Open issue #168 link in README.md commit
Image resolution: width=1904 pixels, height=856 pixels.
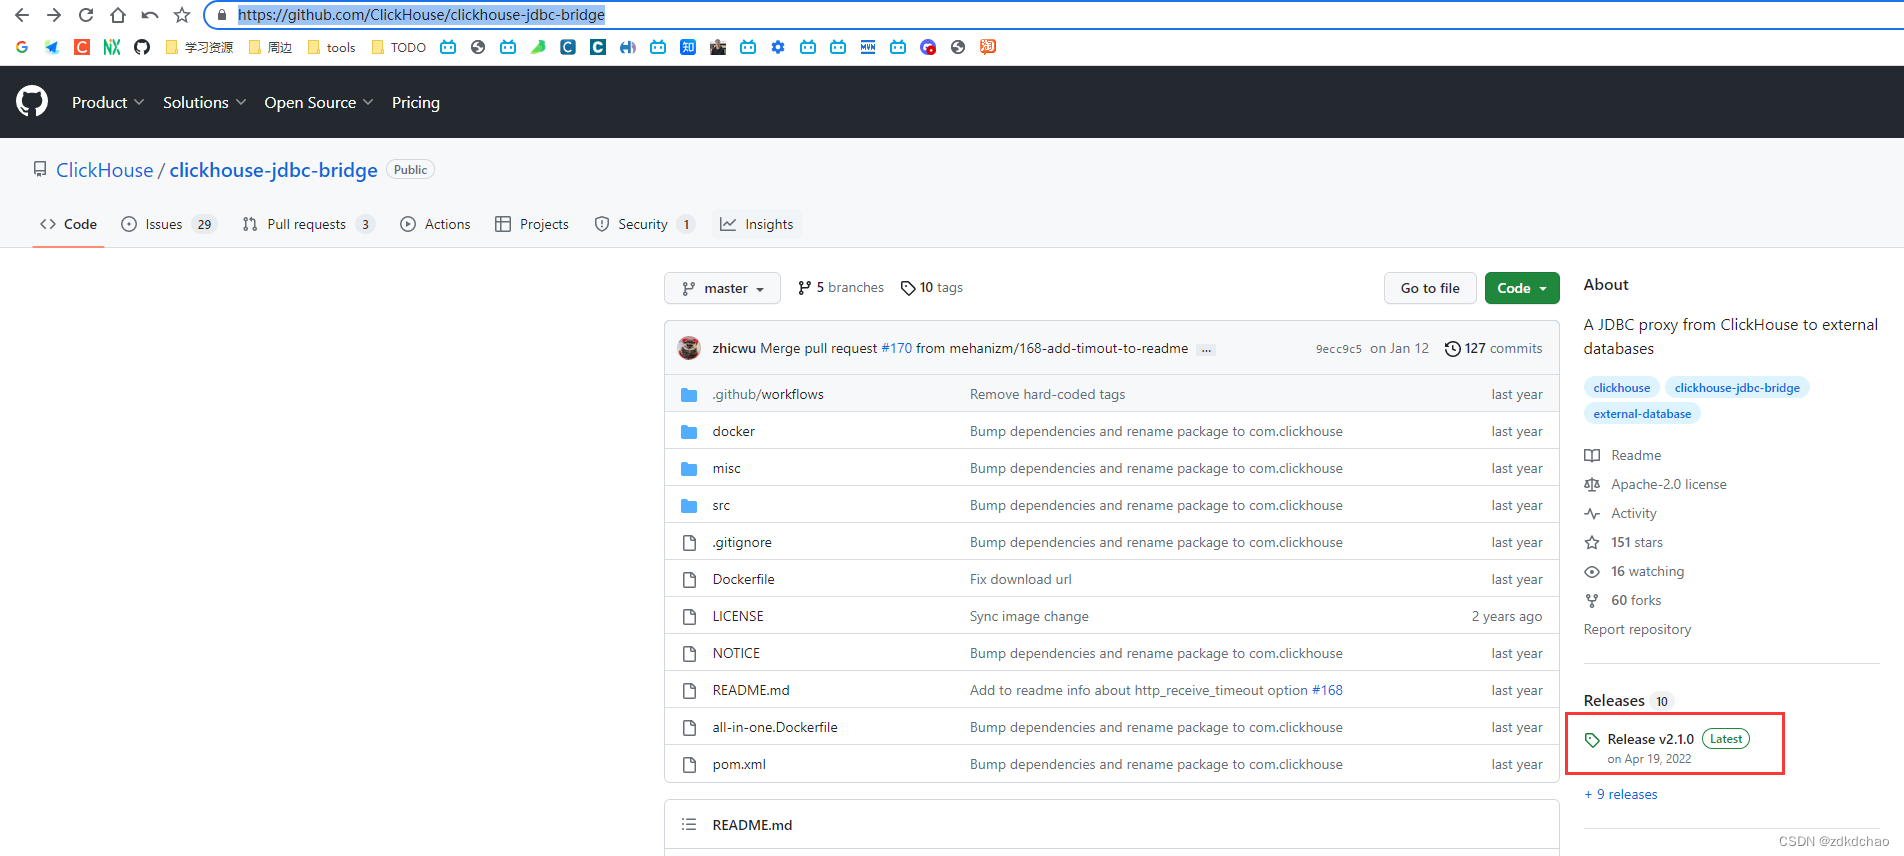point(1327,690)
